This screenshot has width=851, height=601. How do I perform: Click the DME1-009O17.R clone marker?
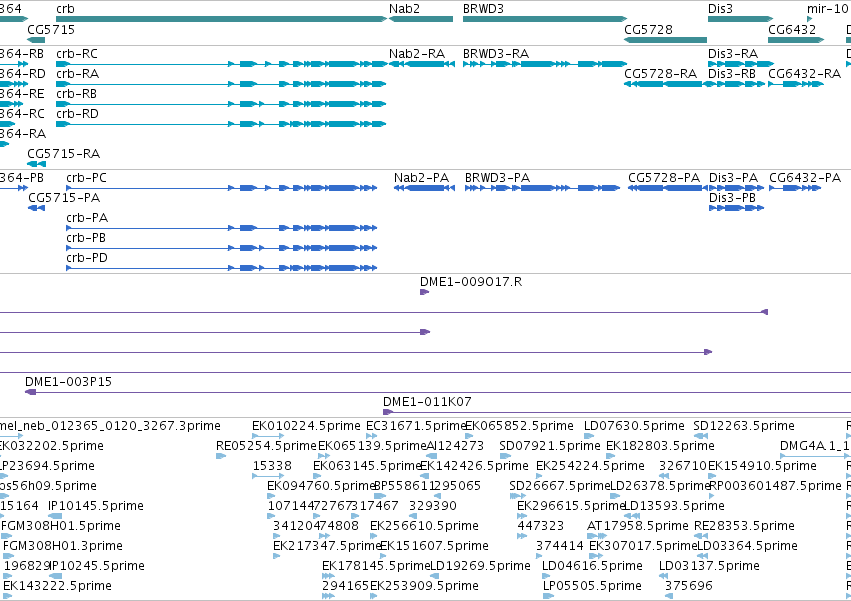point(424,292)
